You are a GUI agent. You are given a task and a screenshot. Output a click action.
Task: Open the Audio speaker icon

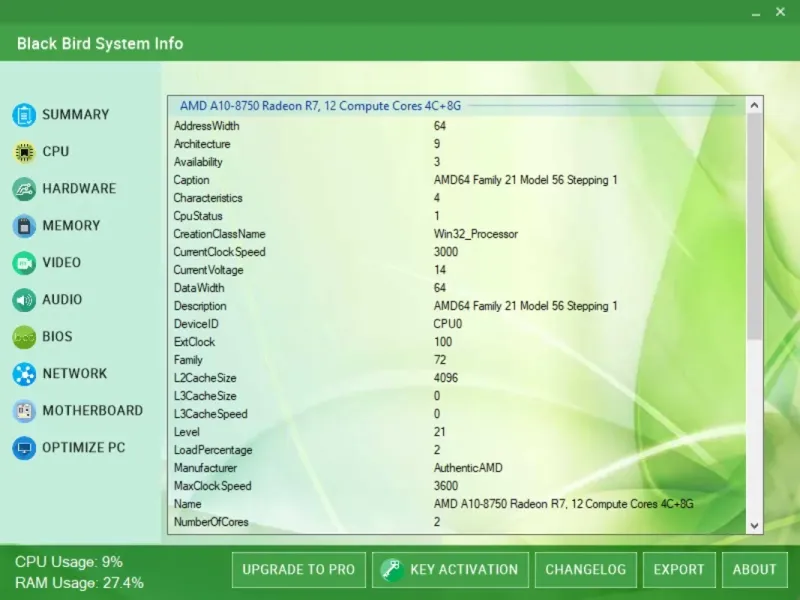click(24, 300)
